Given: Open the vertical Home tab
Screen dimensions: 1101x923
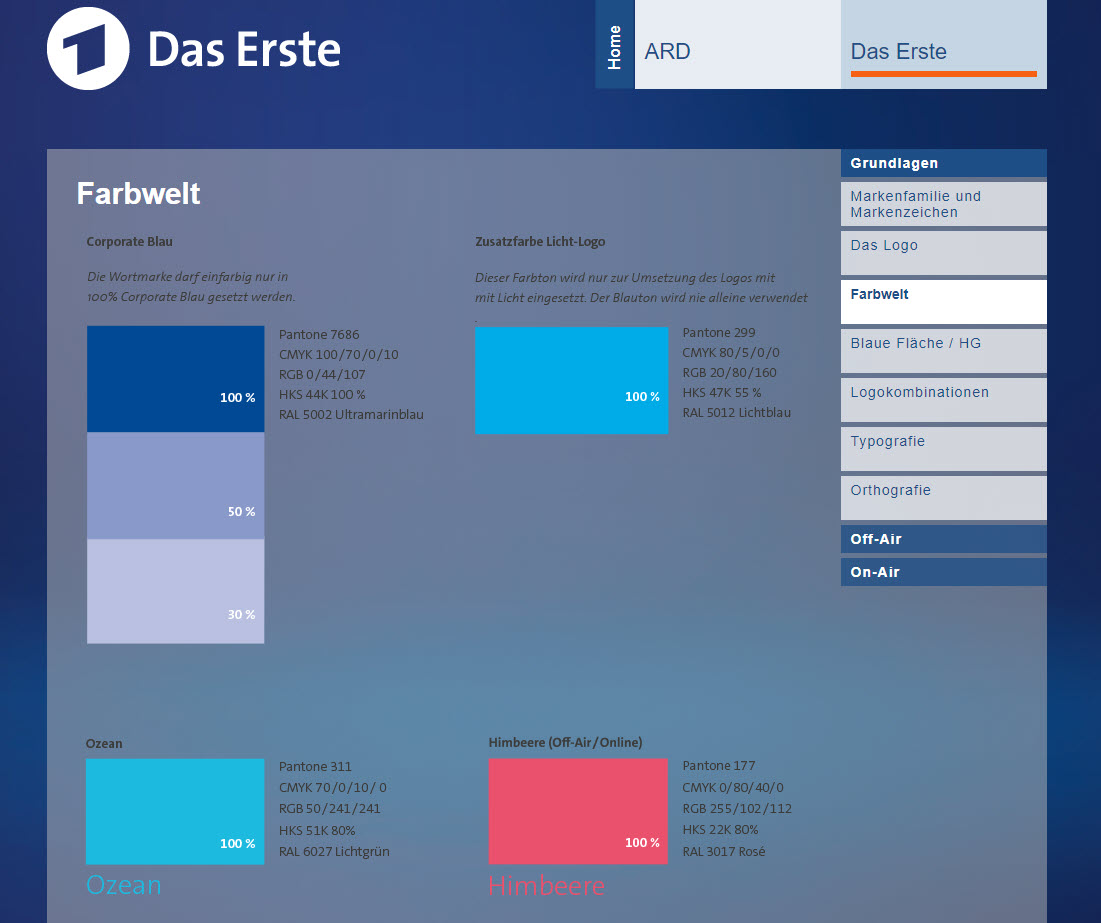Looking at the screenshot, I should (x=614, y=45).
